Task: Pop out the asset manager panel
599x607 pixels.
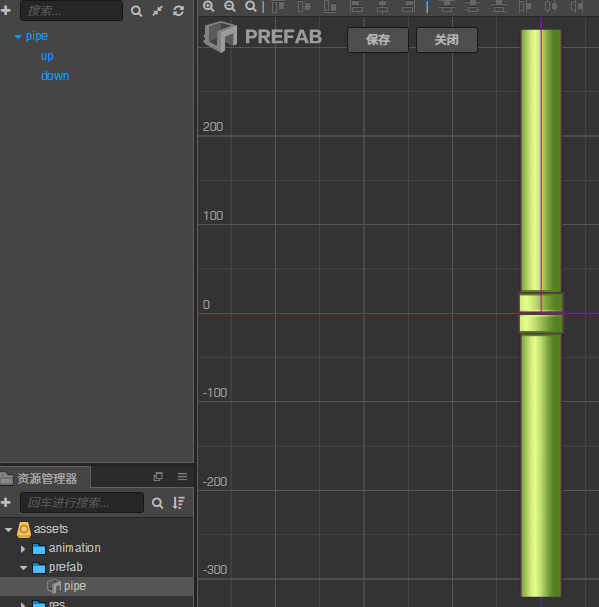Action: (x=158, y=477)
